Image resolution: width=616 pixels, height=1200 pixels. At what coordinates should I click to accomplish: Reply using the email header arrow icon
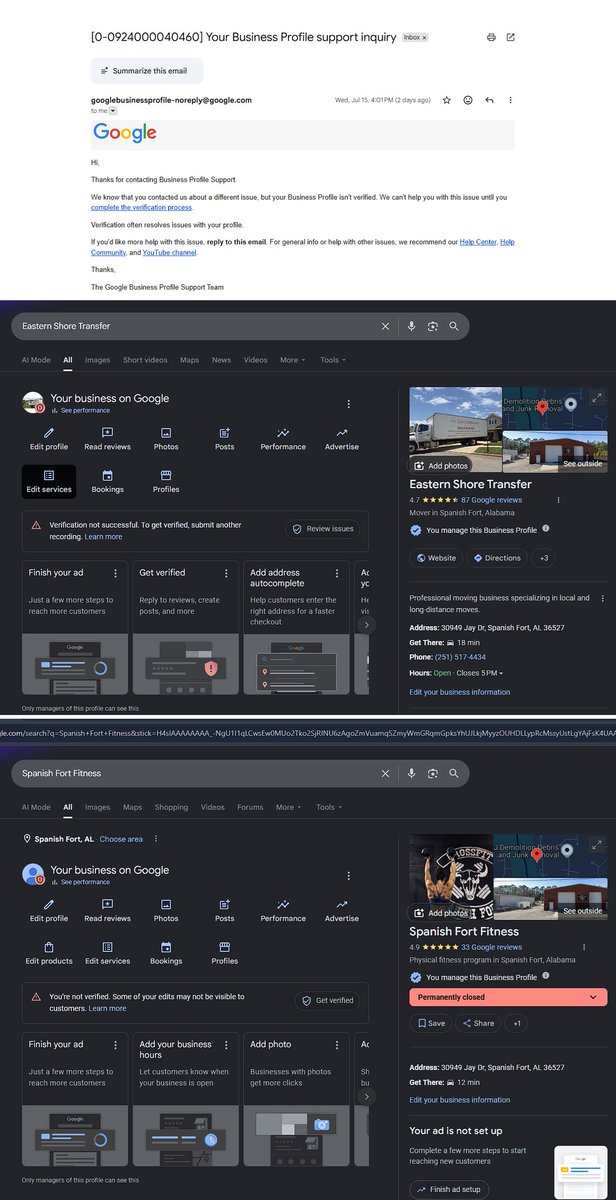(x=489, y=100)
